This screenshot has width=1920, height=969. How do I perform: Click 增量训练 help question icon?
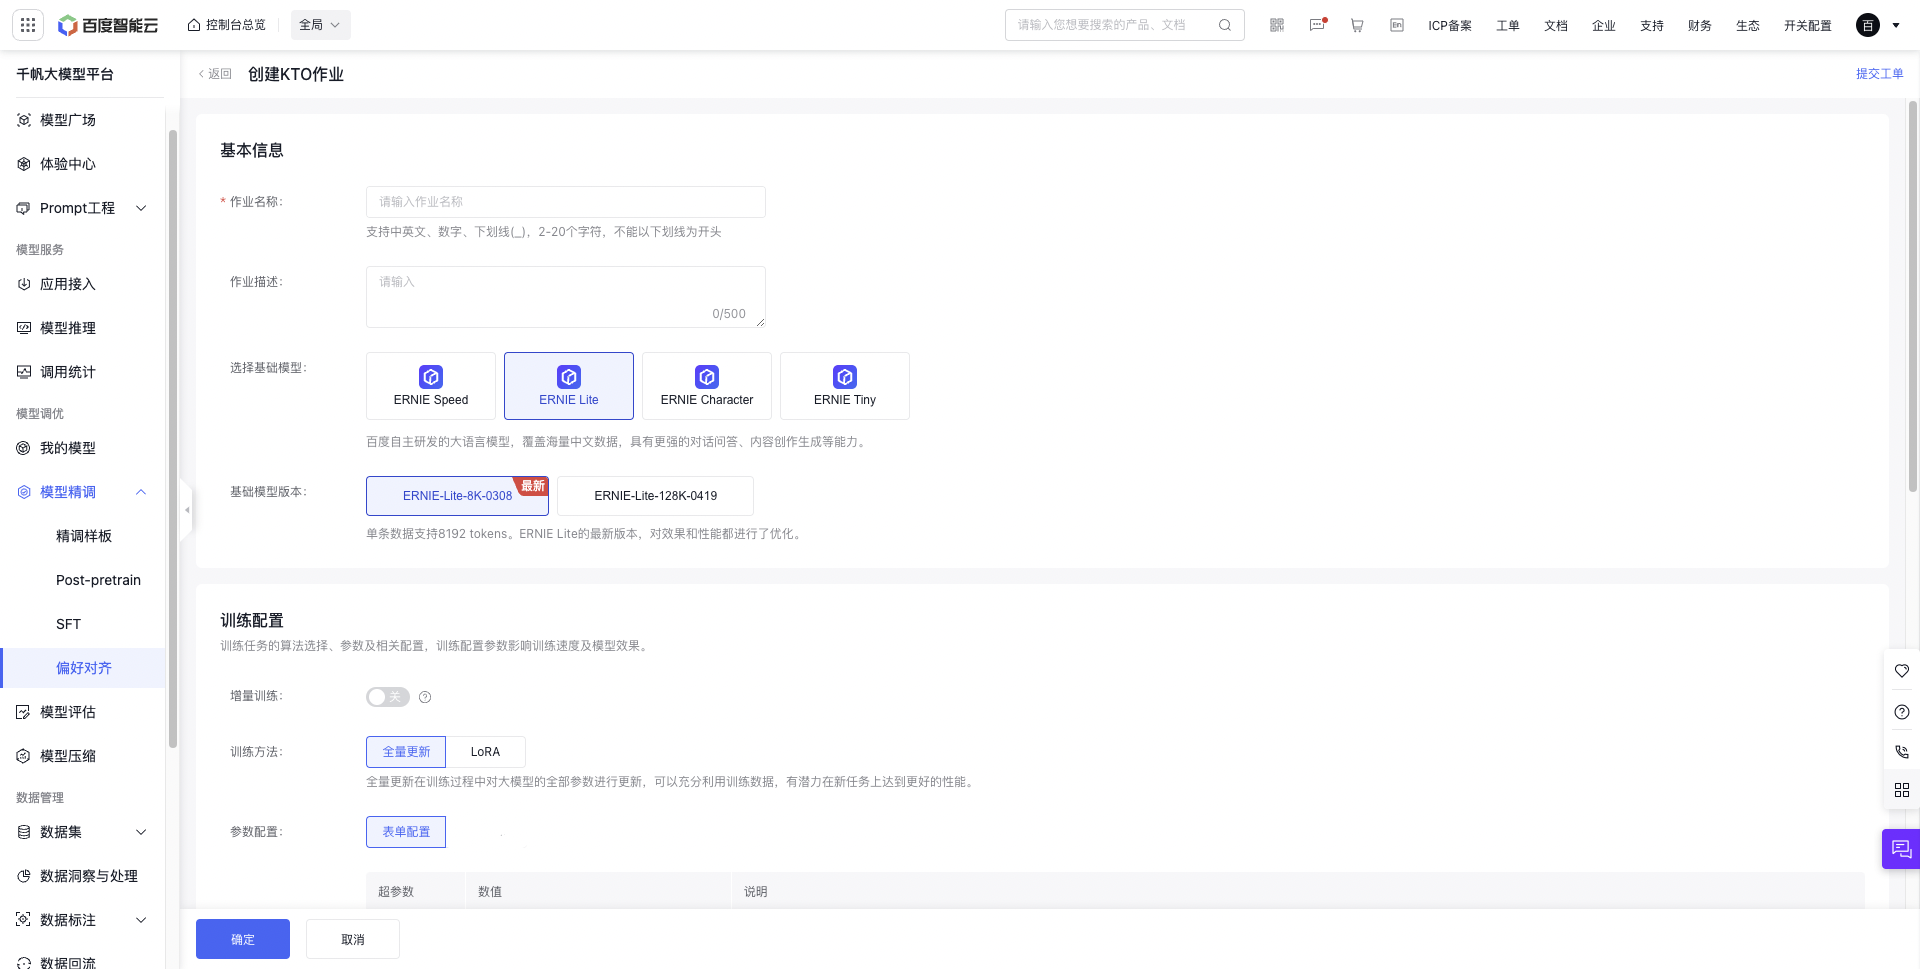tap(425, 697)
